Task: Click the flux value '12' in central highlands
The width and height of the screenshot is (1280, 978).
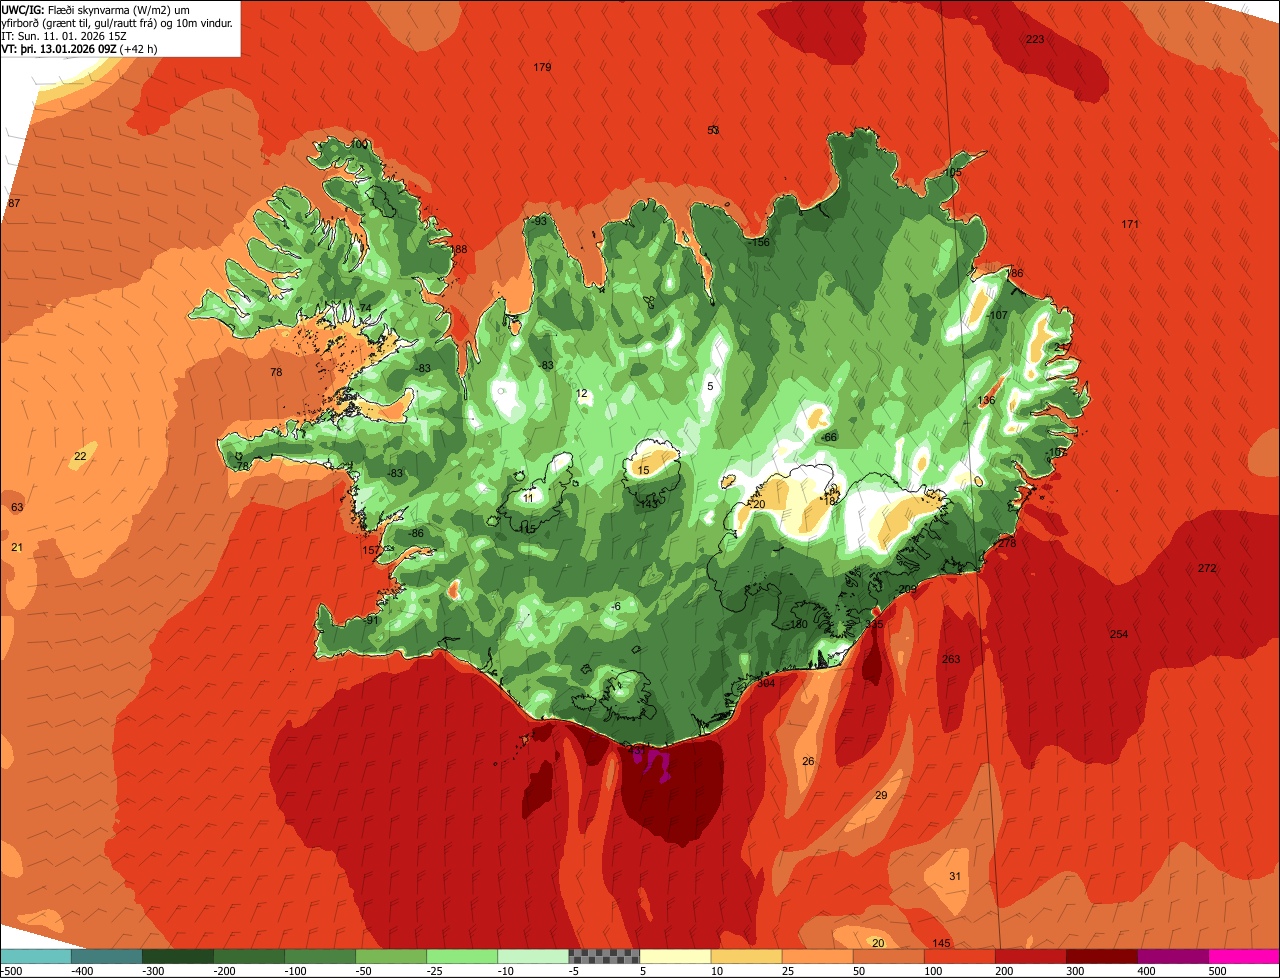Action: point(582,393)
